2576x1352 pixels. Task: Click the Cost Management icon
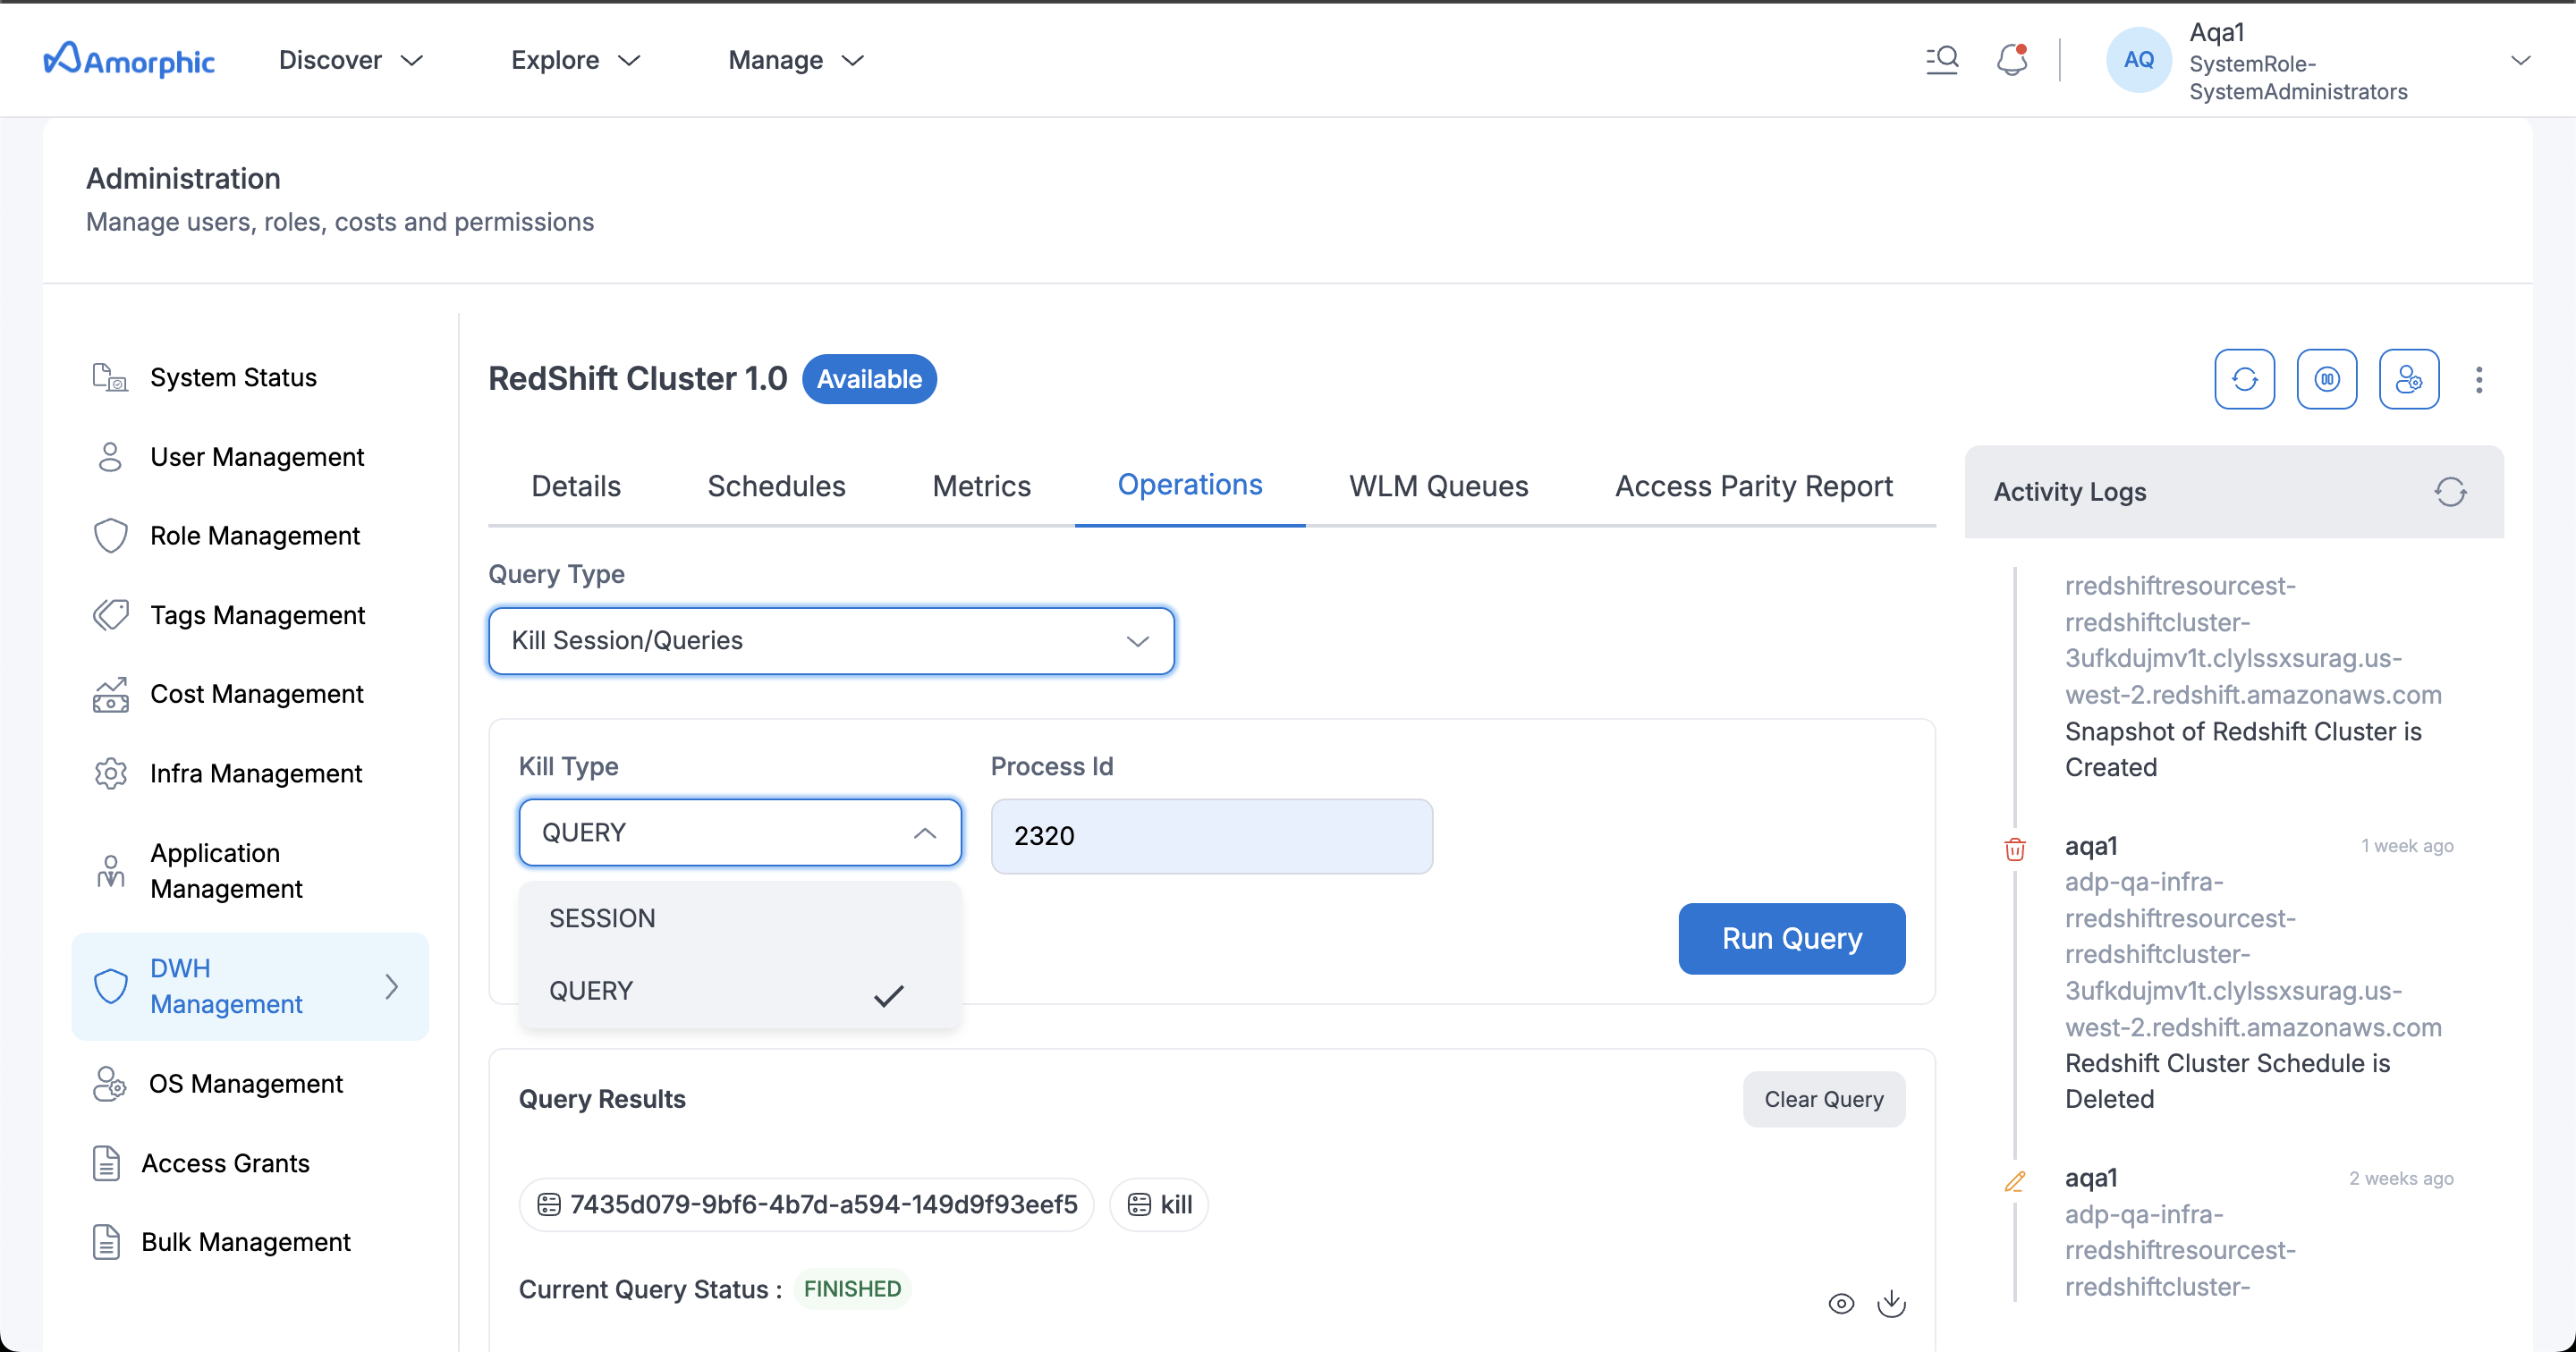110,694
